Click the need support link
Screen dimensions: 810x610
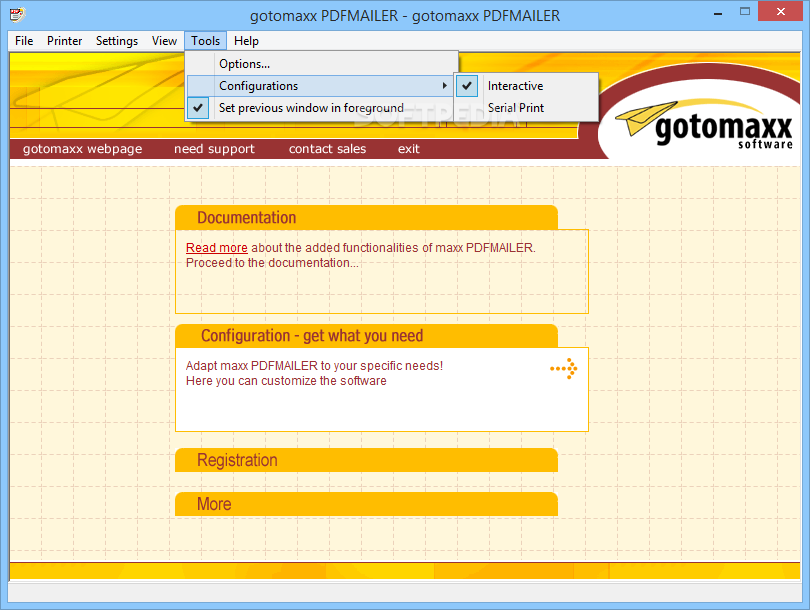coord(214,149)
